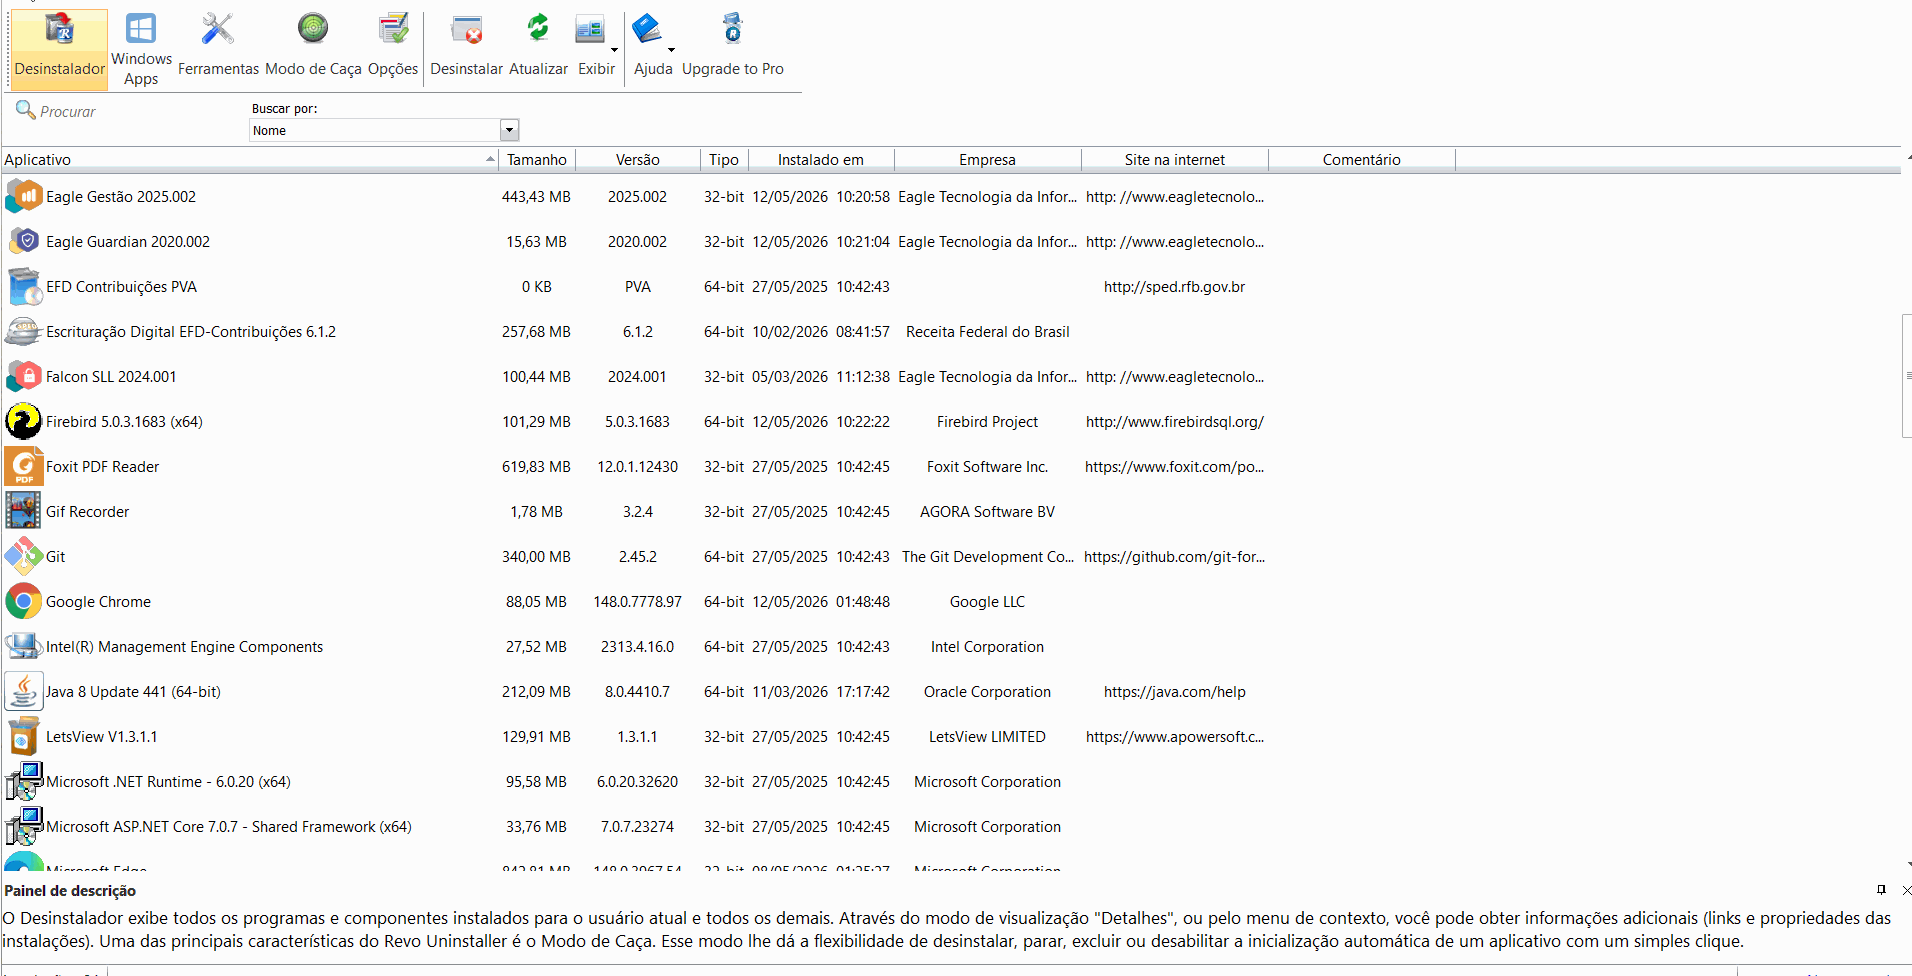This screenshot has height=976, width=1912.
Task: Click the LetsView LIMITED company cell
Action: [x=988, y=737]
